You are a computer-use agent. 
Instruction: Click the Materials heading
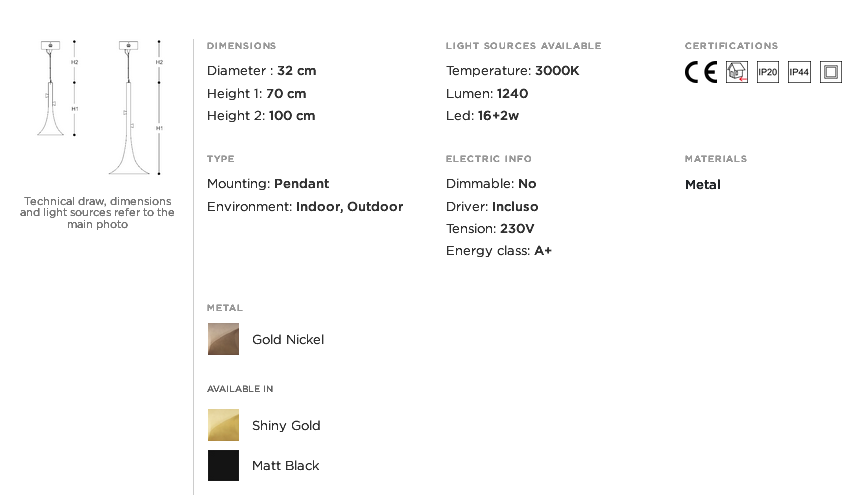point(715,158)
